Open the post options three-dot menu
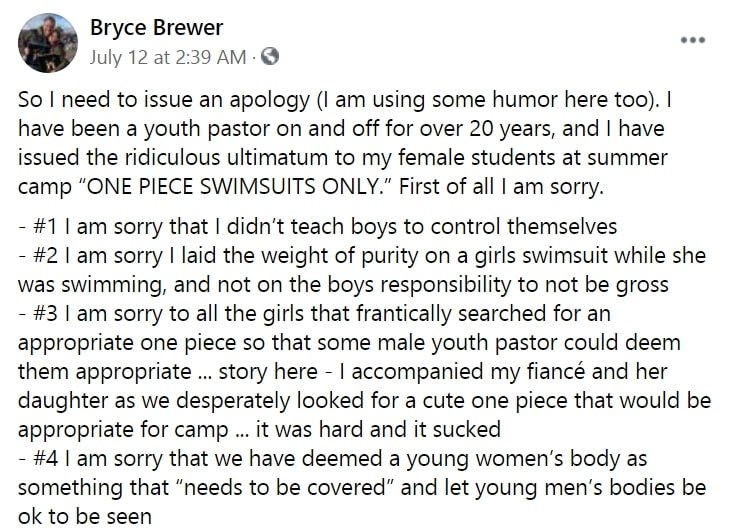This screenshot has width=741, height=530. point(693,40)
